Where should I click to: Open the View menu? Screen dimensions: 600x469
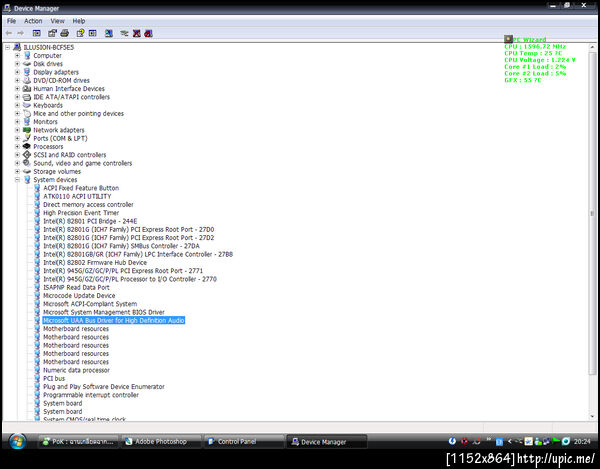point(57,21)
